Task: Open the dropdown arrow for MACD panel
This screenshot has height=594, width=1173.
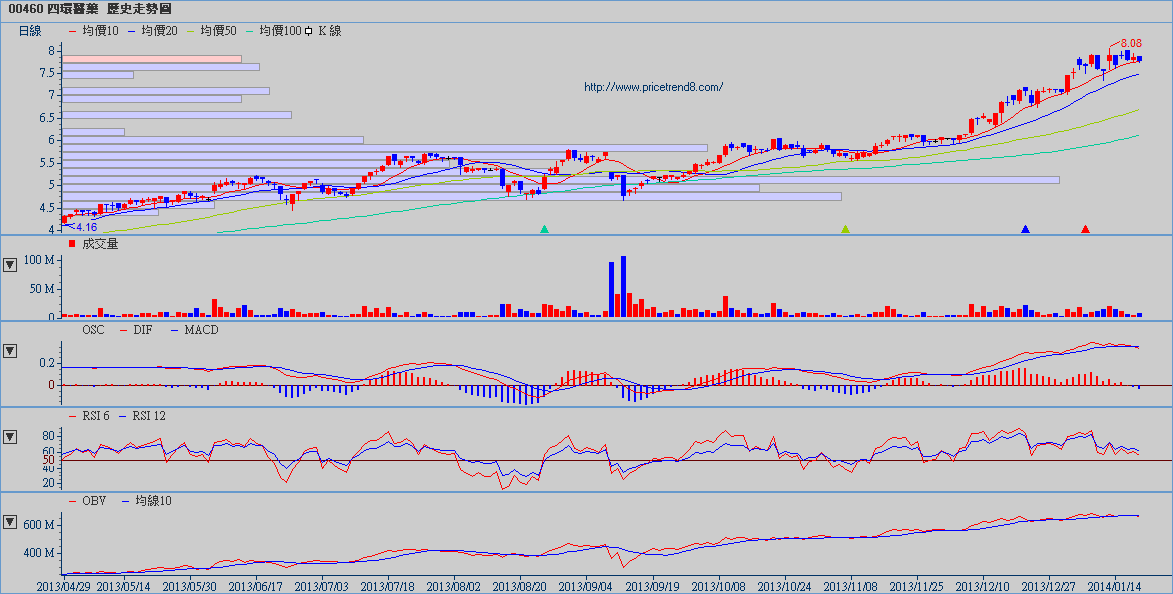Action: 10,351
